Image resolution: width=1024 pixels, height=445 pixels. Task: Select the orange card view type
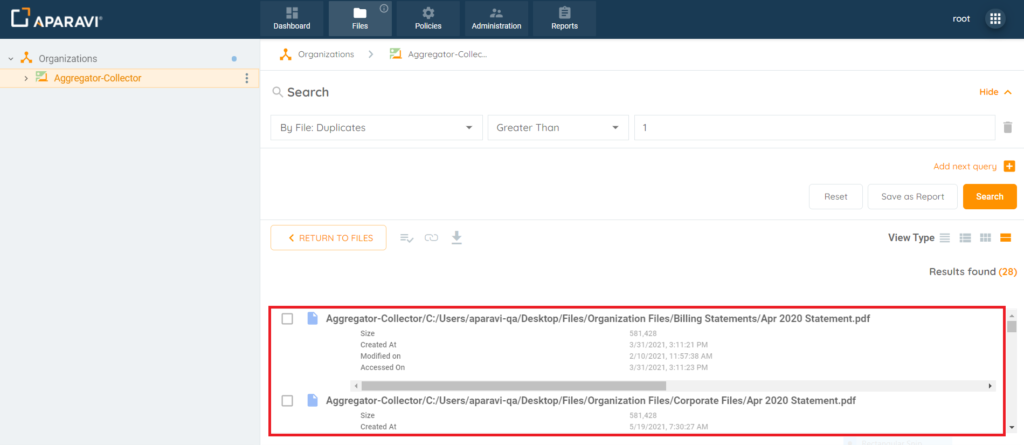[x=1006, y=238]
